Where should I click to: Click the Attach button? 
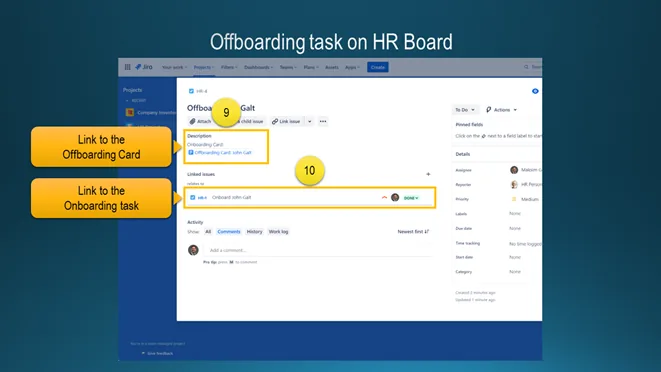(201, 121)
